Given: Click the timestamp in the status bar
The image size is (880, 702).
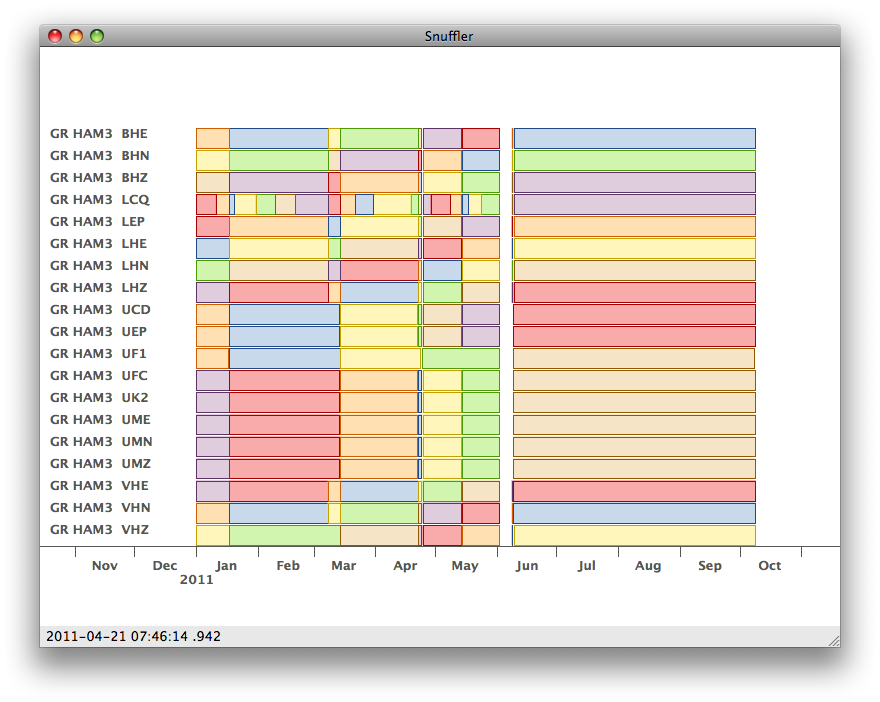Looking at the screenshot, I should tap(134, 636).
